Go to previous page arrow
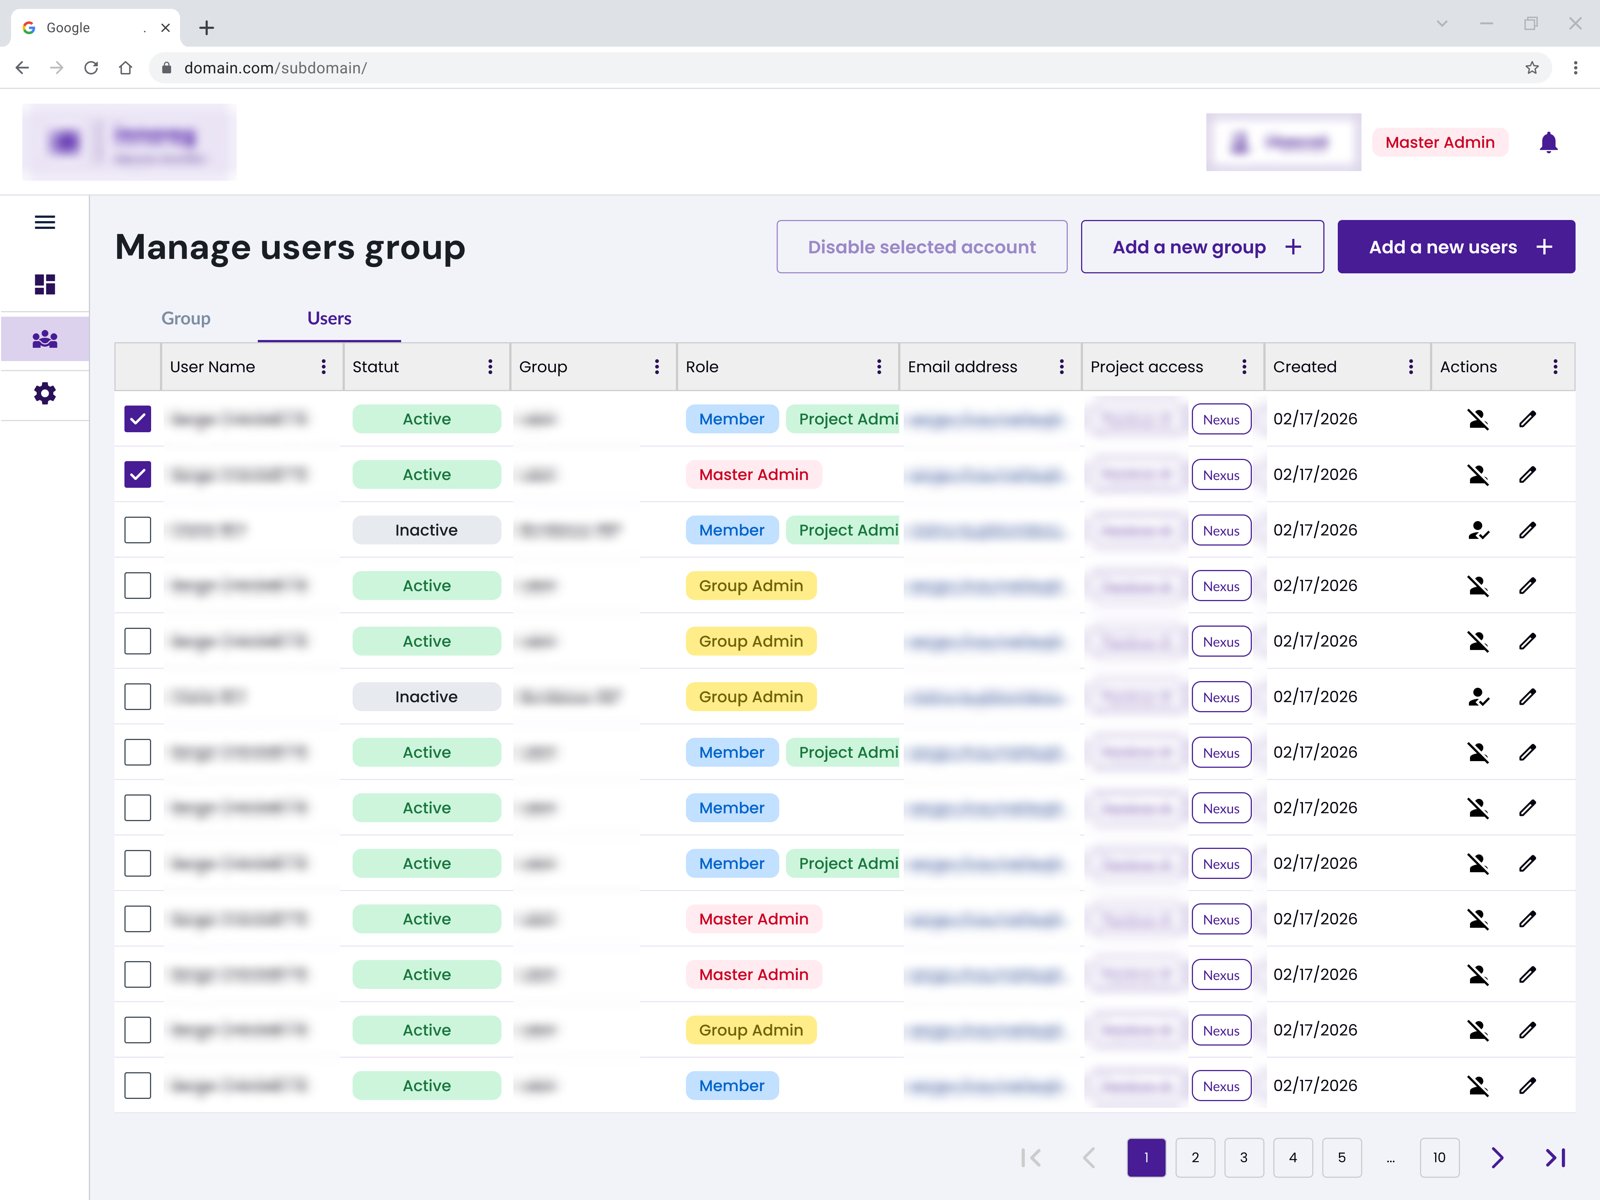 [x=1089, y=1158]
